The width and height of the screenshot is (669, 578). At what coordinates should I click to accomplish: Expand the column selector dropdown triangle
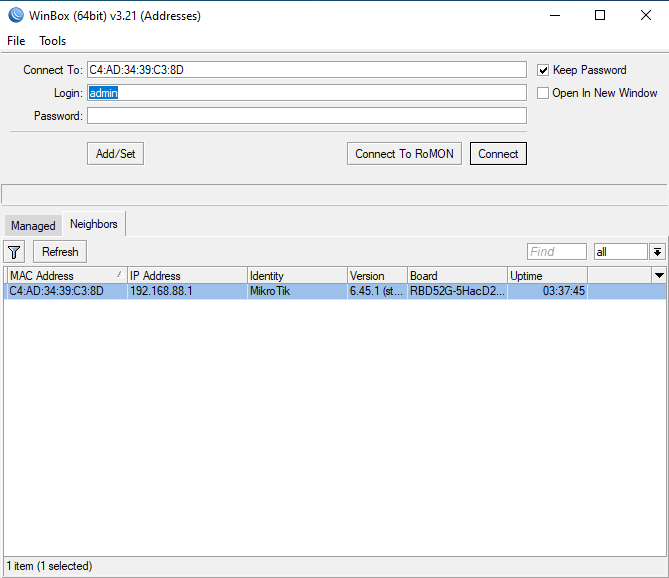[659, 276]
